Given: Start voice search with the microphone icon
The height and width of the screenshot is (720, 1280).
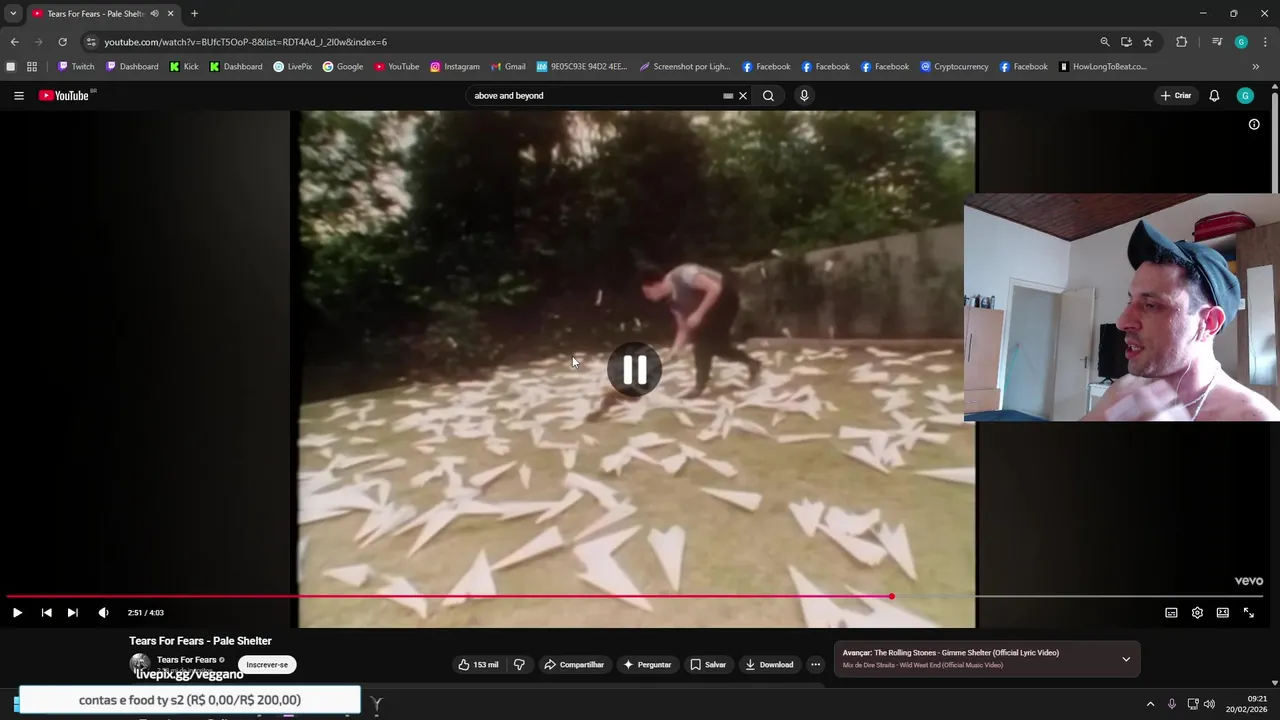Looking at the screenshot, I should point(804,96).
